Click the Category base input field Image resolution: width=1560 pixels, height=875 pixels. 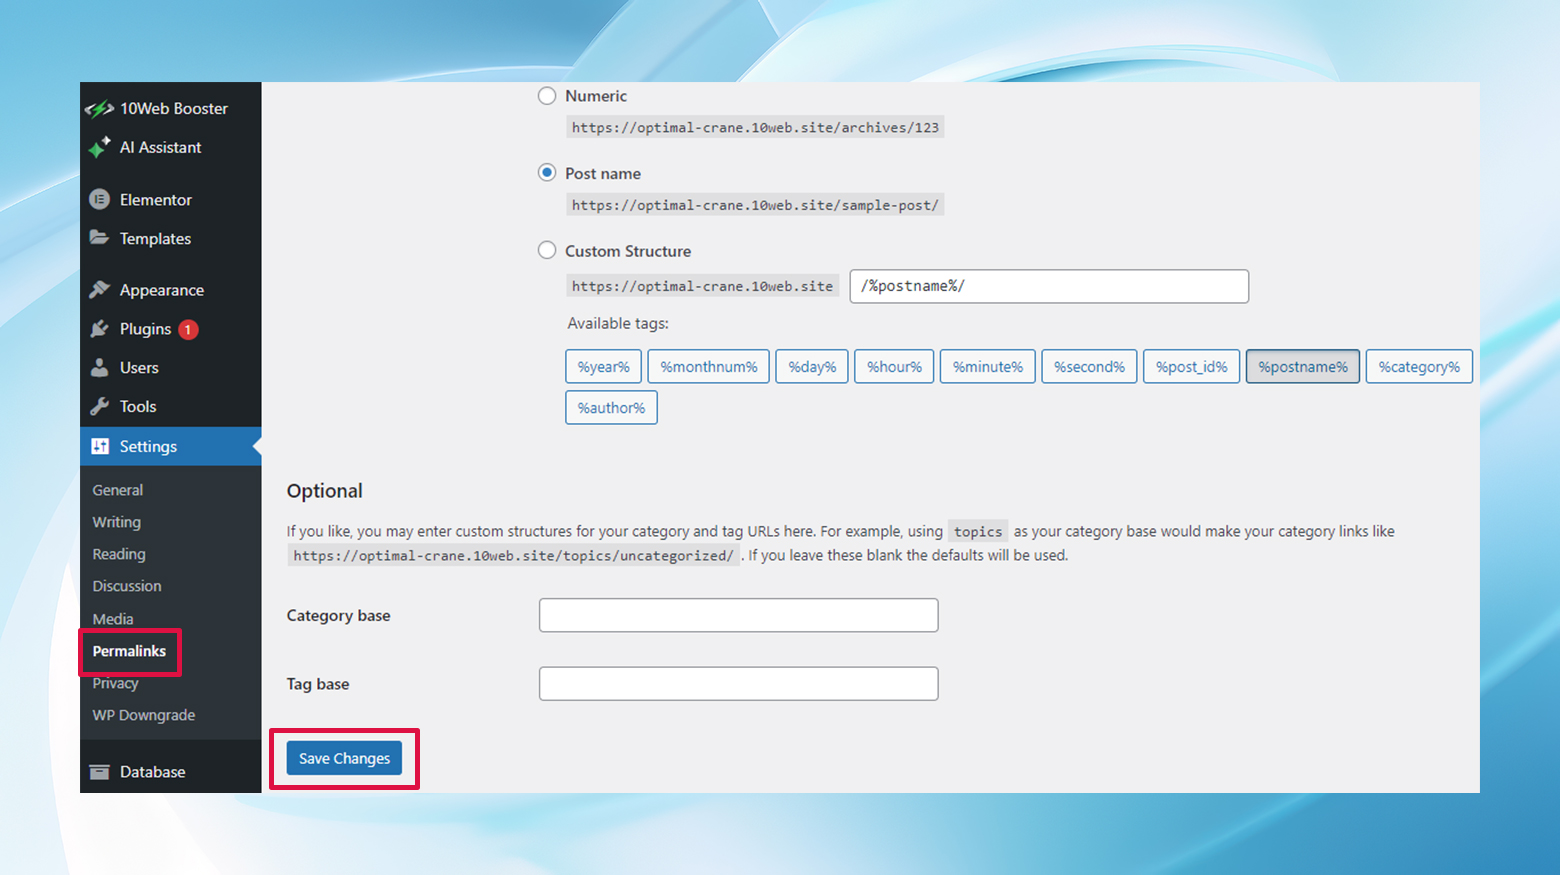(x=738, y=615)
